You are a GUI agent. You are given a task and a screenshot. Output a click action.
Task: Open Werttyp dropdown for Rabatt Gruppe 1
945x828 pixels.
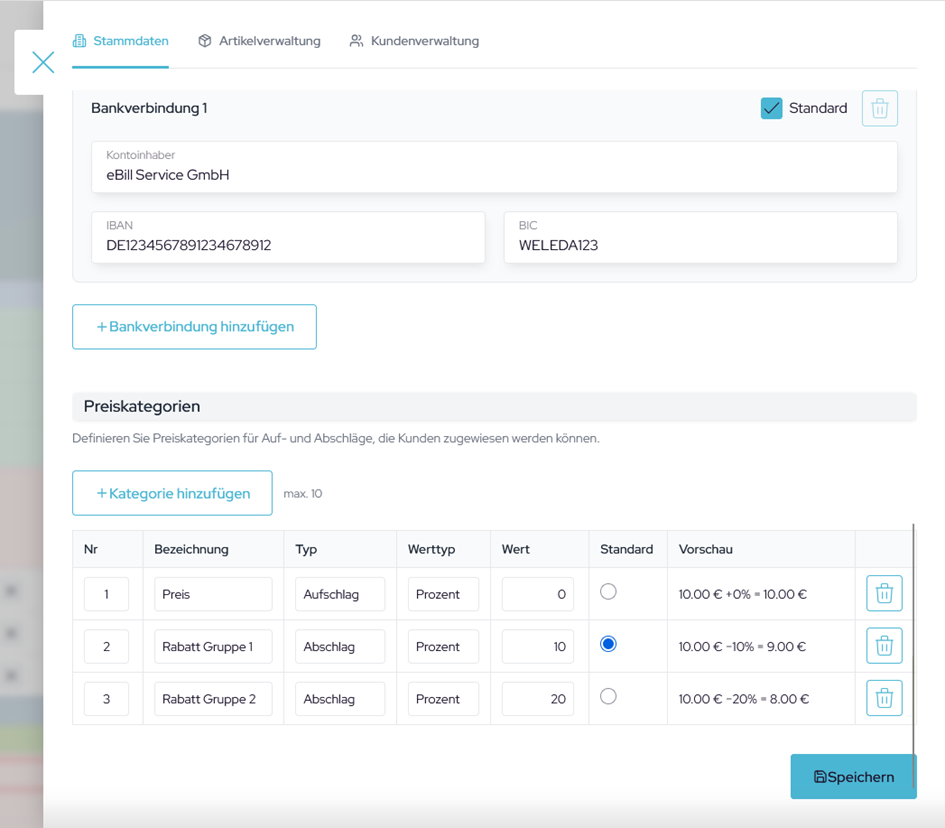[443, 647]
